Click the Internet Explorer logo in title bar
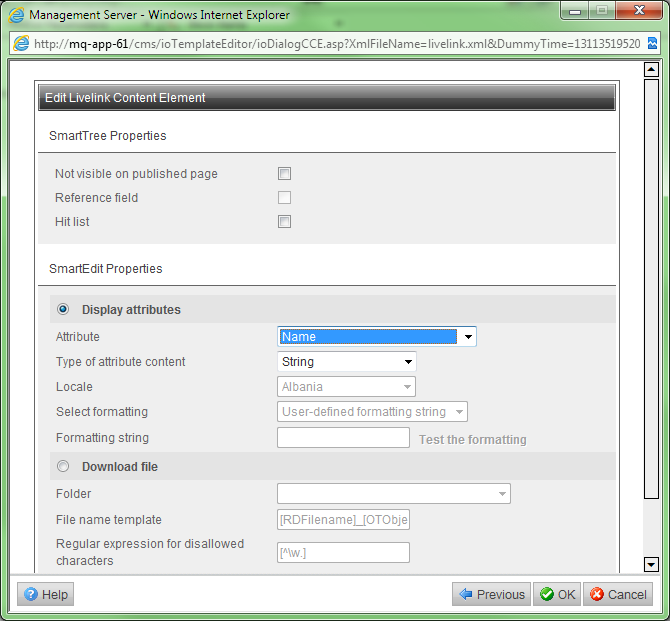 coord(17,15)
